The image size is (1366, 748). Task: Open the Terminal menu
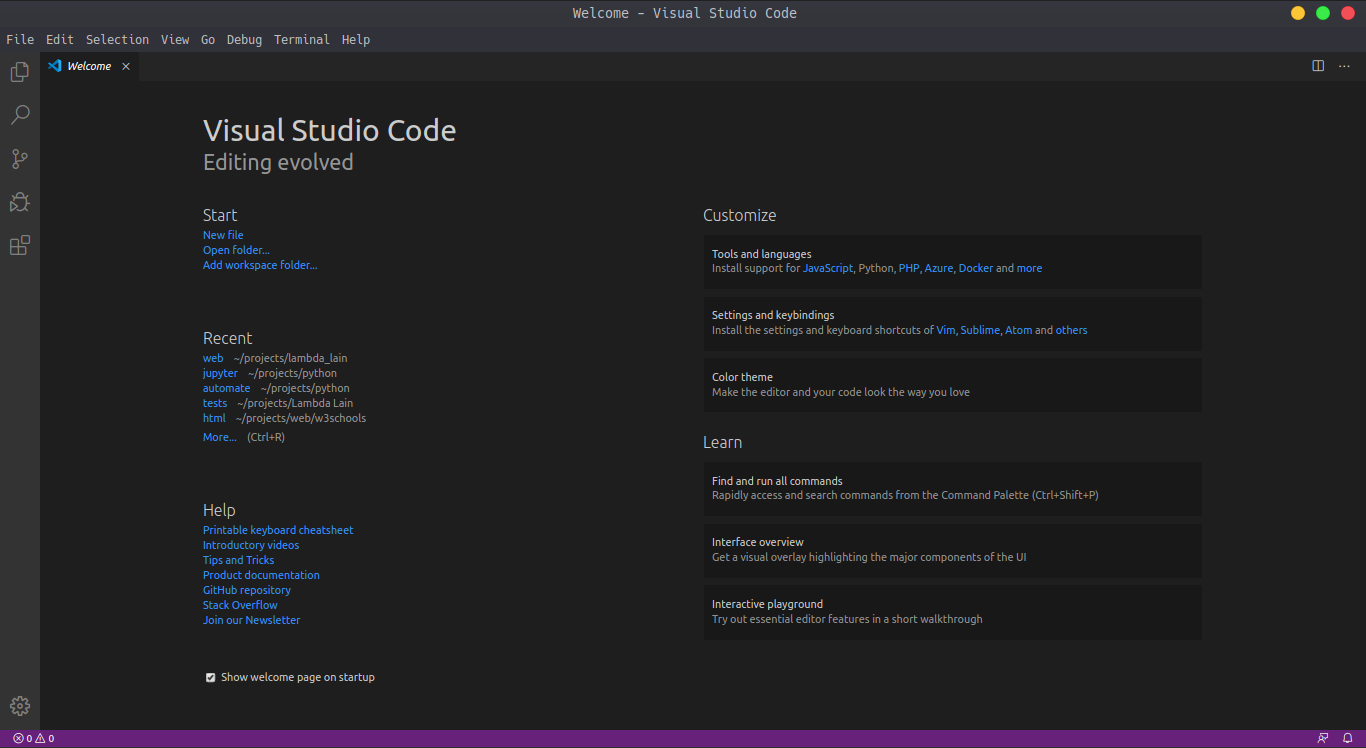point(302,40)
